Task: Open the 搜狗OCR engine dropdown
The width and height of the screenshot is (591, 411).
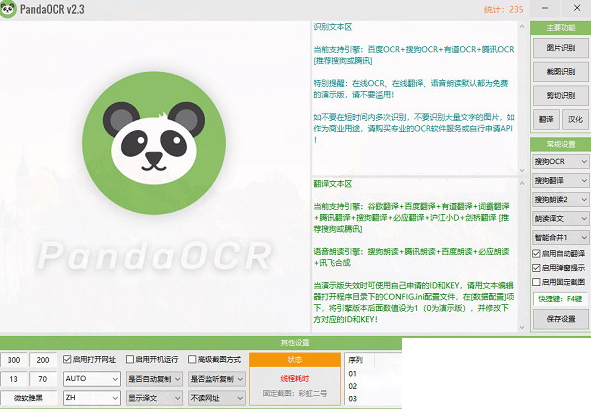Action: point(560,161)
